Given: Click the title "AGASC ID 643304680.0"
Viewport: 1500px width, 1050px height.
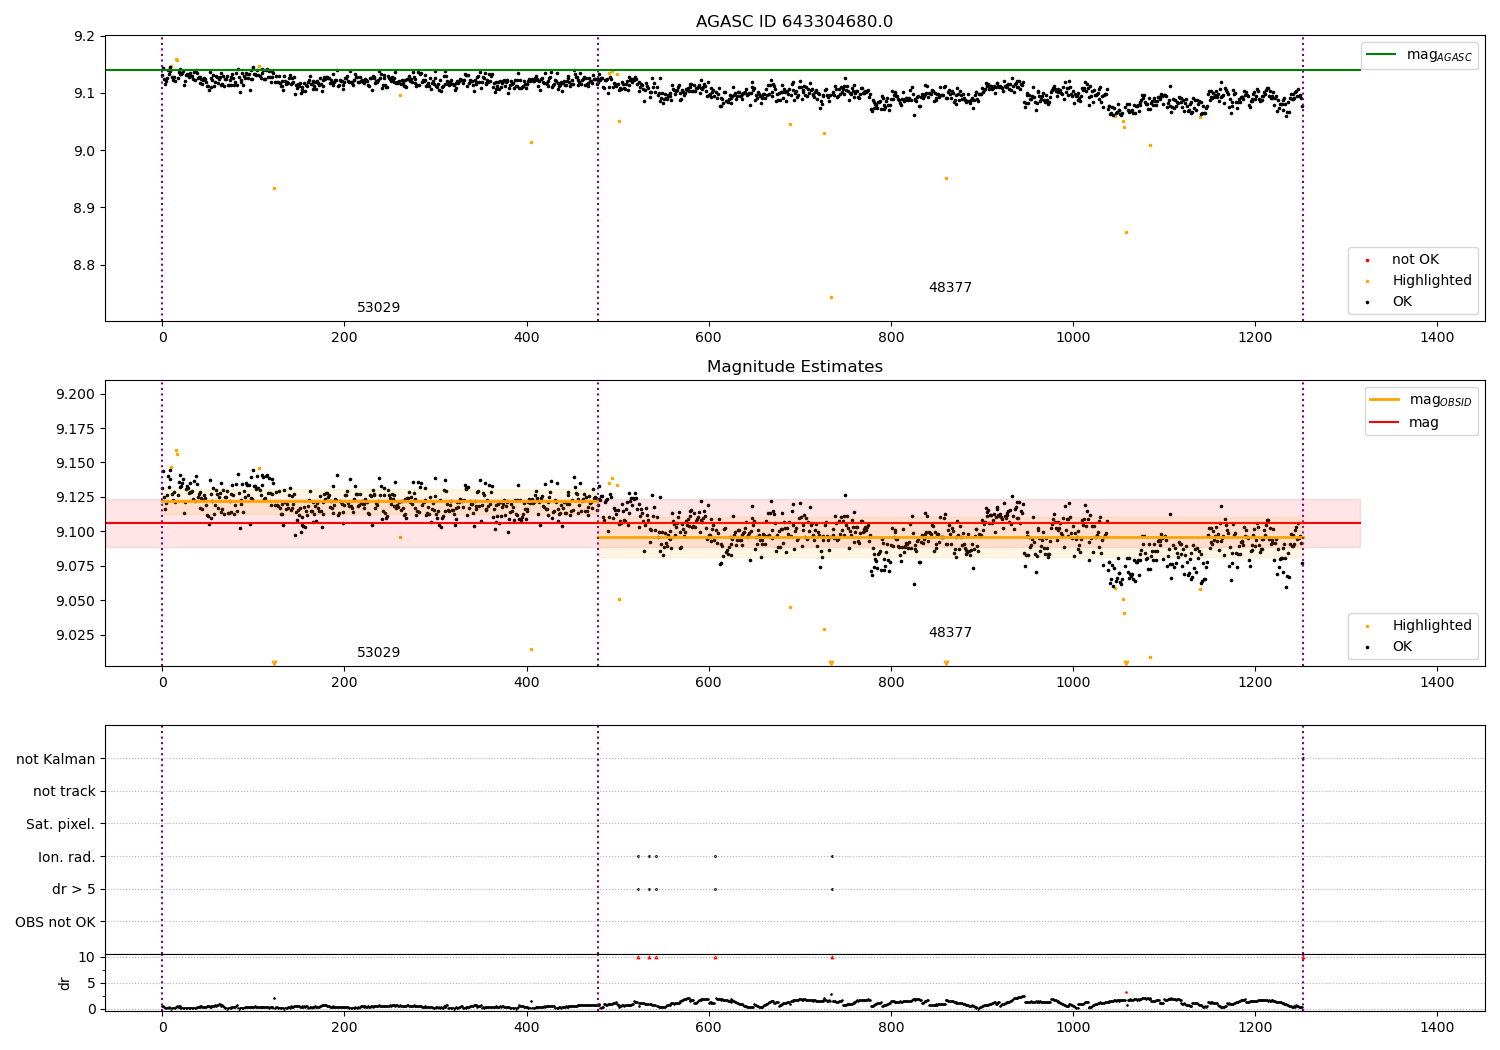Looking at the screenshot, I should (x=794, y=22).
